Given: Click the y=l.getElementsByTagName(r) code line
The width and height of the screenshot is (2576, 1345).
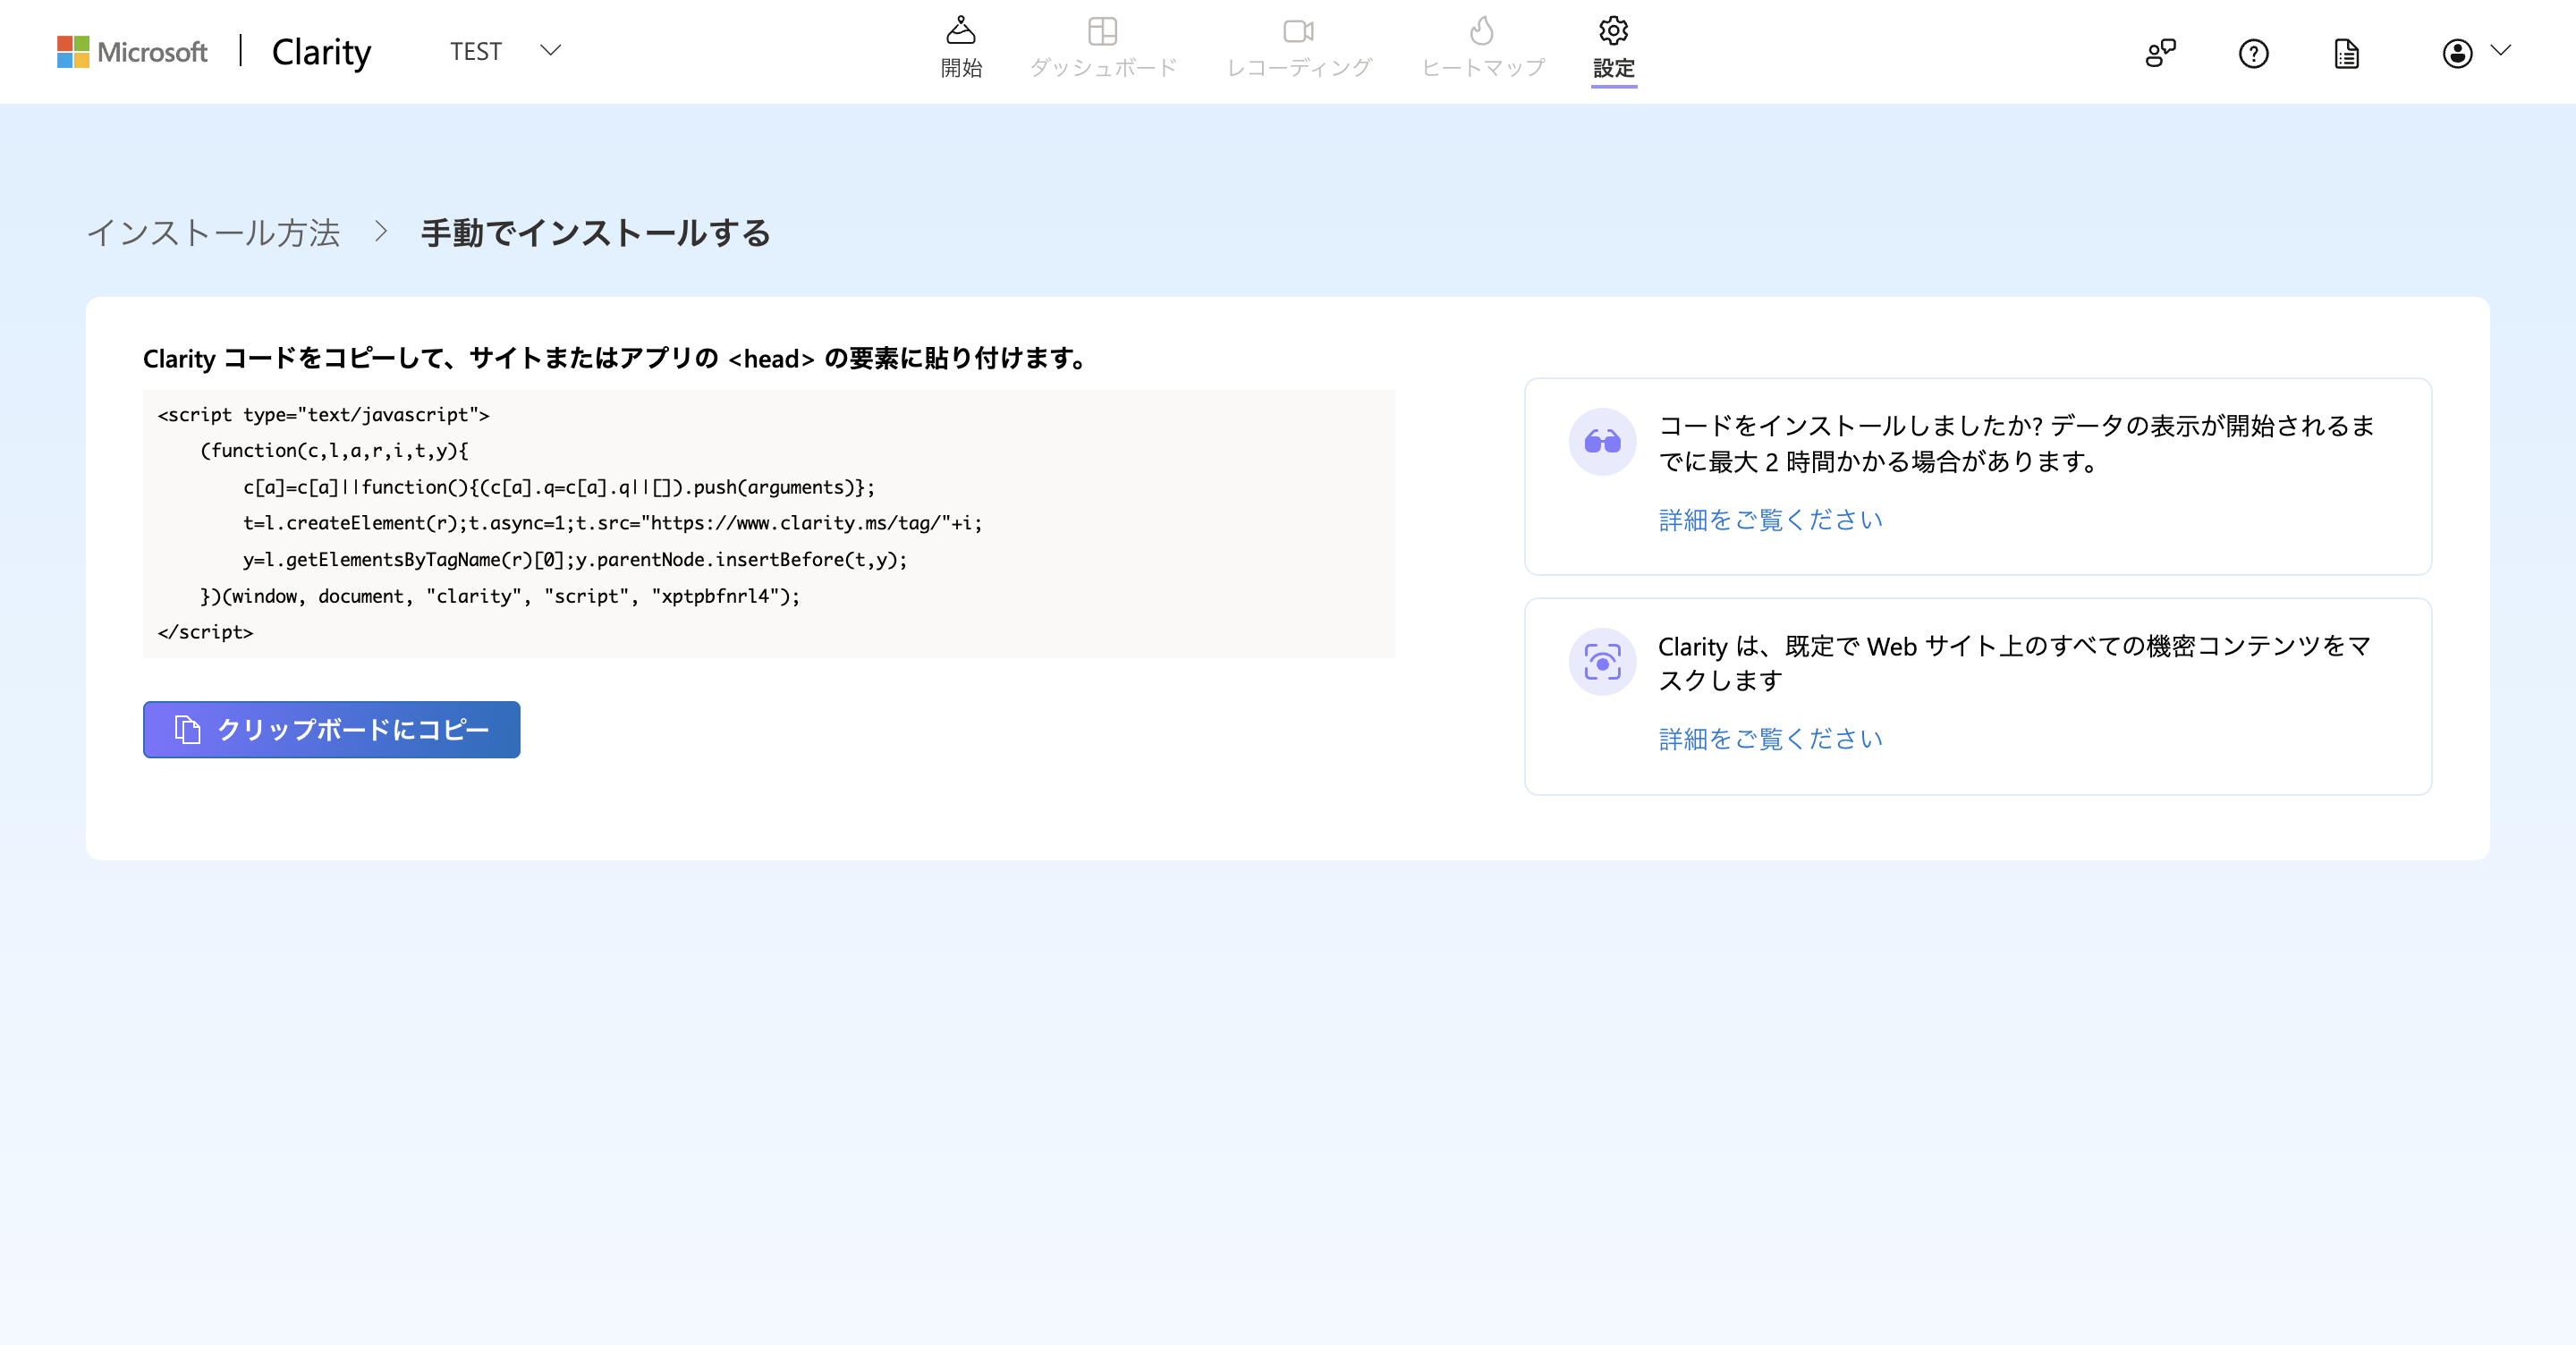Looking at the screenshot, I should click(574, 559).
